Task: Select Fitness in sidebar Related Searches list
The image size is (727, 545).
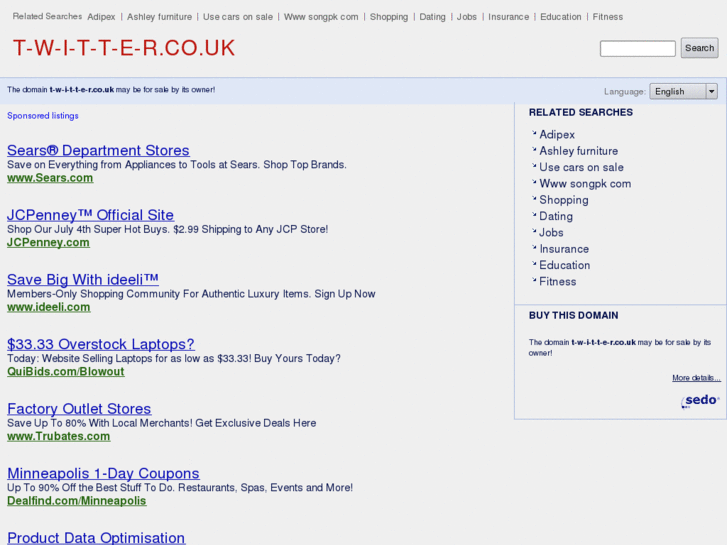Action: pos(558,282)
